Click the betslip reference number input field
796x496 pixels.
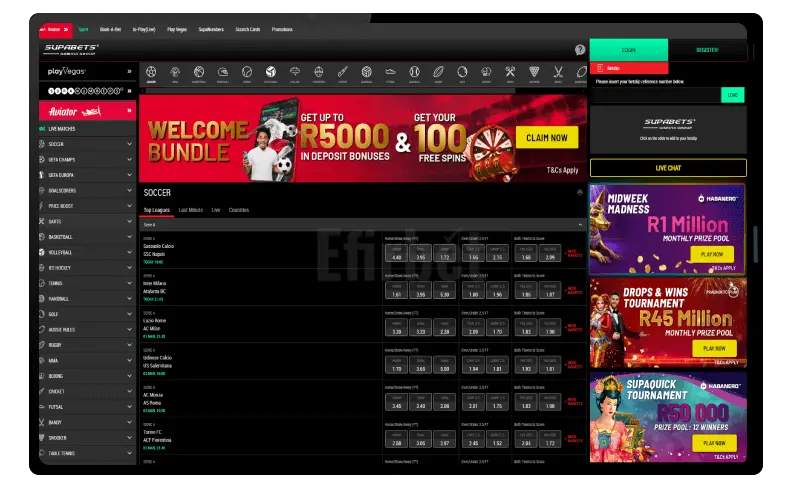tap(654, 95)
